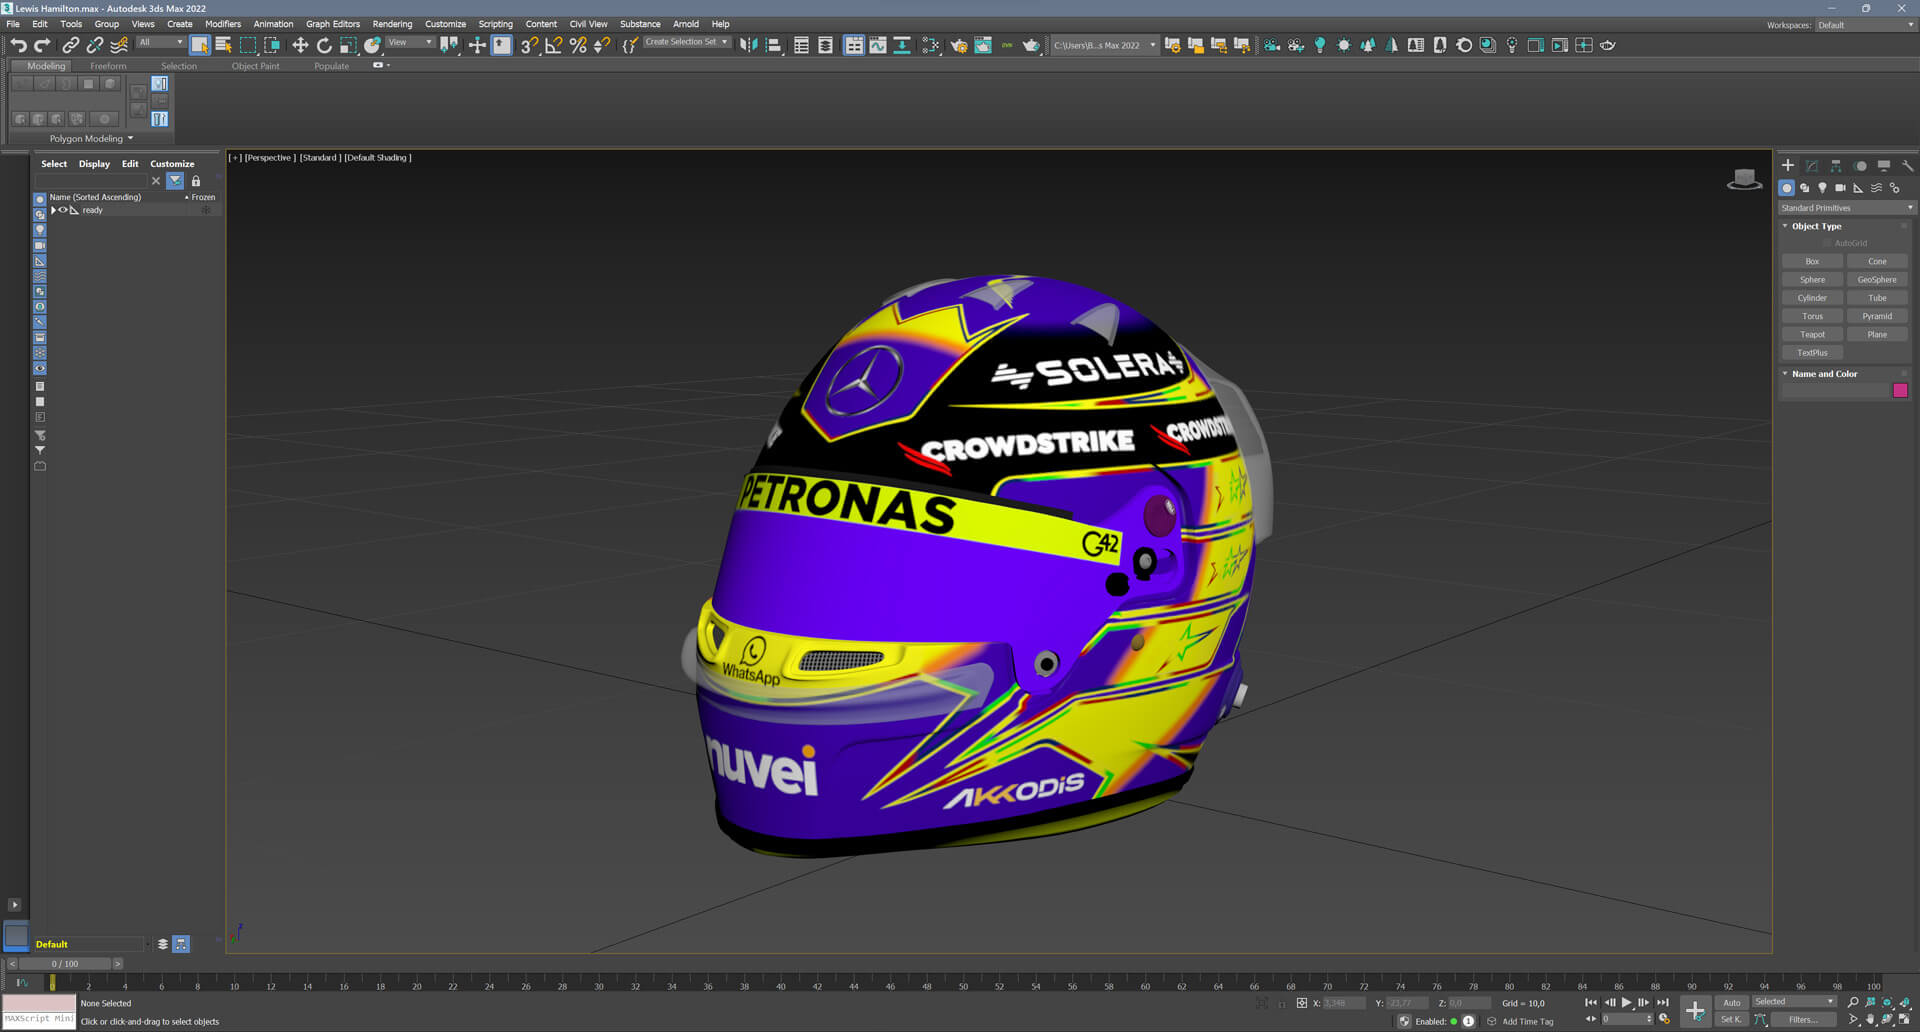Click the Mirror tool icon
The width and height of the screenshot is (1920, 1032).
pyautogui.click(x=748, y=45)
